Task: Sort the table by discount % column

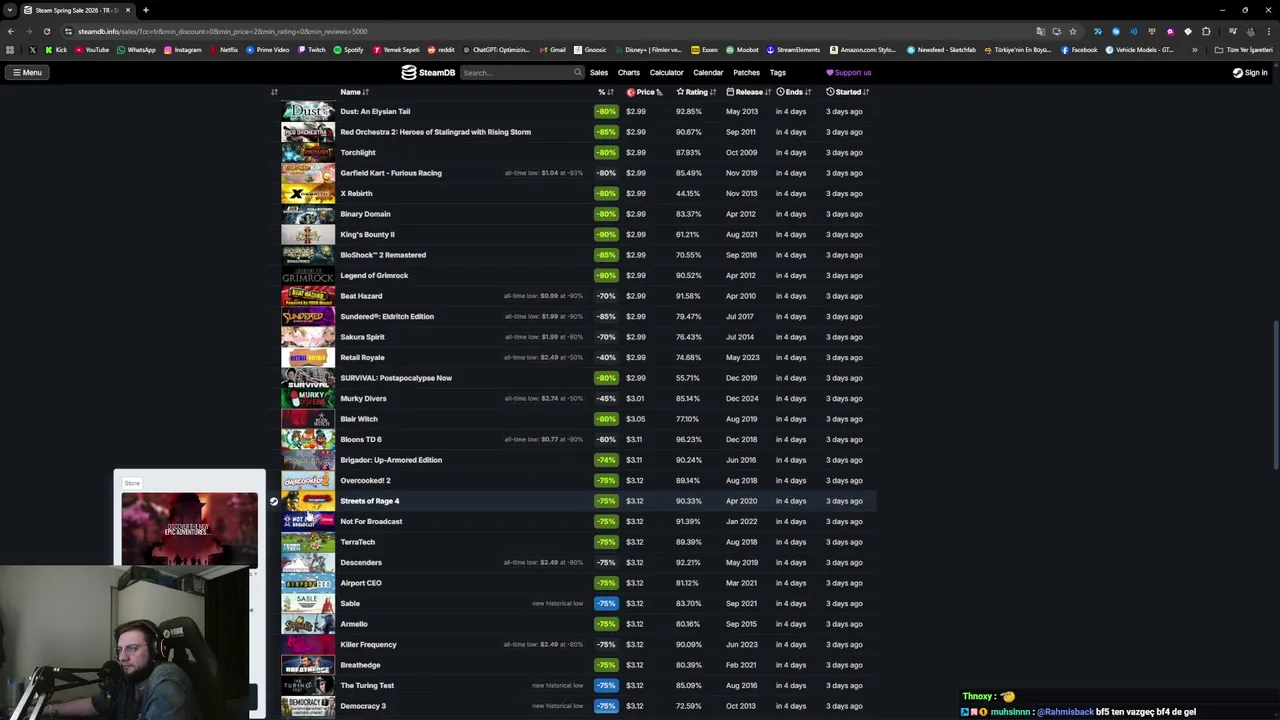Action: pyautogui.click(x=606, y=92)
